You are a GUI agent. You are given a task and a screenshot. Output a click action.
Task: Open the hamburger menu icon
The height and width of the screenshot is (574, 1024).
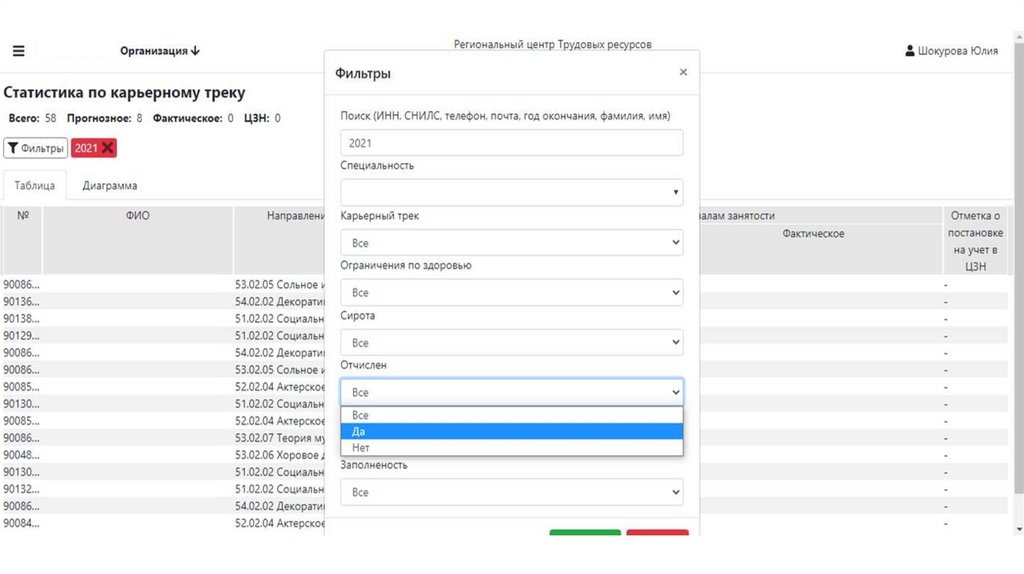[x=18, y=51]
